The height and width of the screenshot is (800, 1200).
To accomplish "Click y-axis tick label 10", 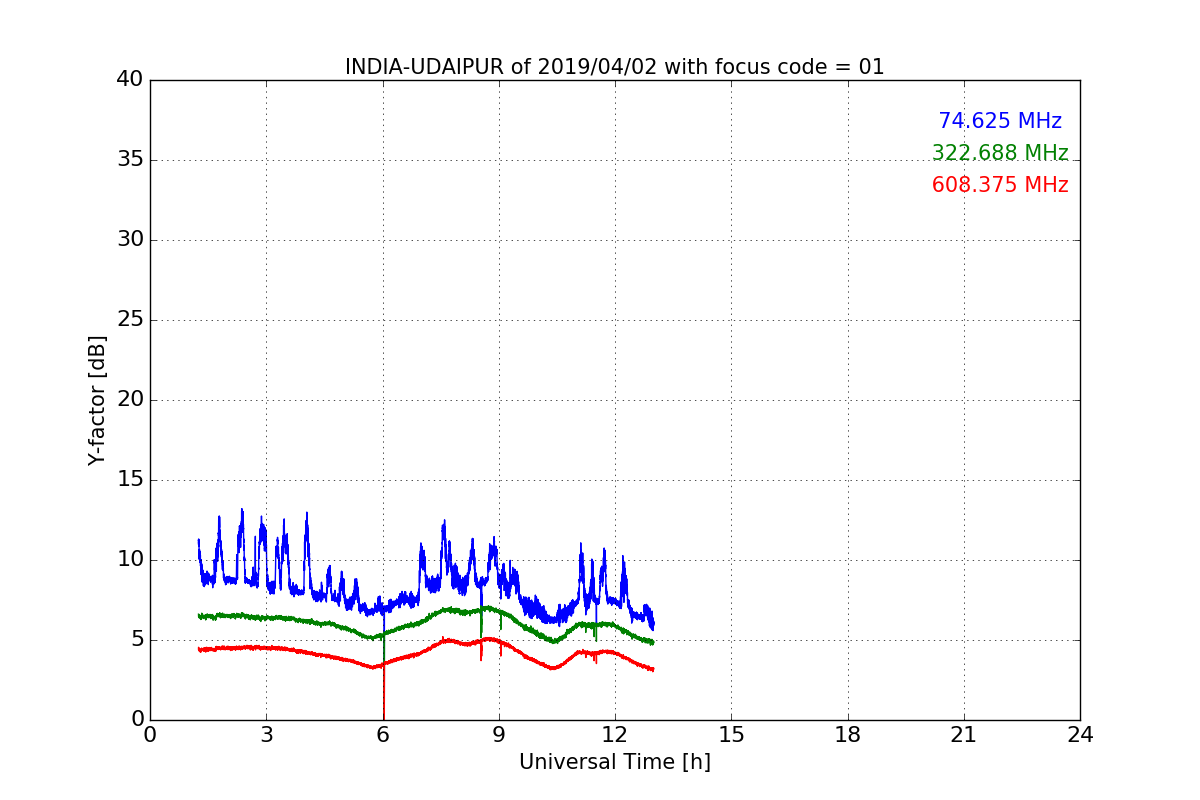I will (x=130, y=560).
